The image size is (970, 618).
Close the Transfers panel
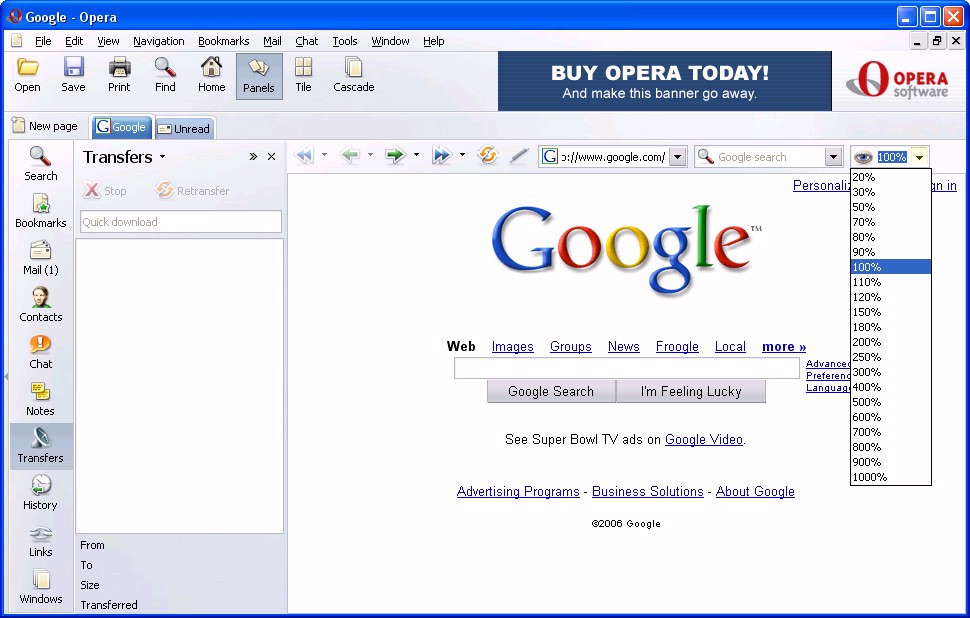coord(271,157)
